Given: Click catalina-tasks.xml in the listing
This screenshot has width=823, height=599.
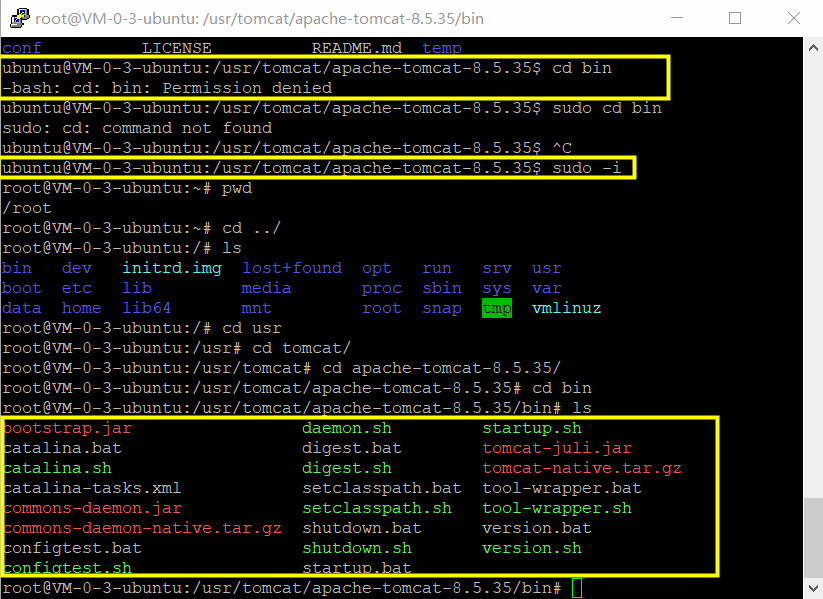Looking at the screenshot, I should pyautogui.click(x=92, y=488).
